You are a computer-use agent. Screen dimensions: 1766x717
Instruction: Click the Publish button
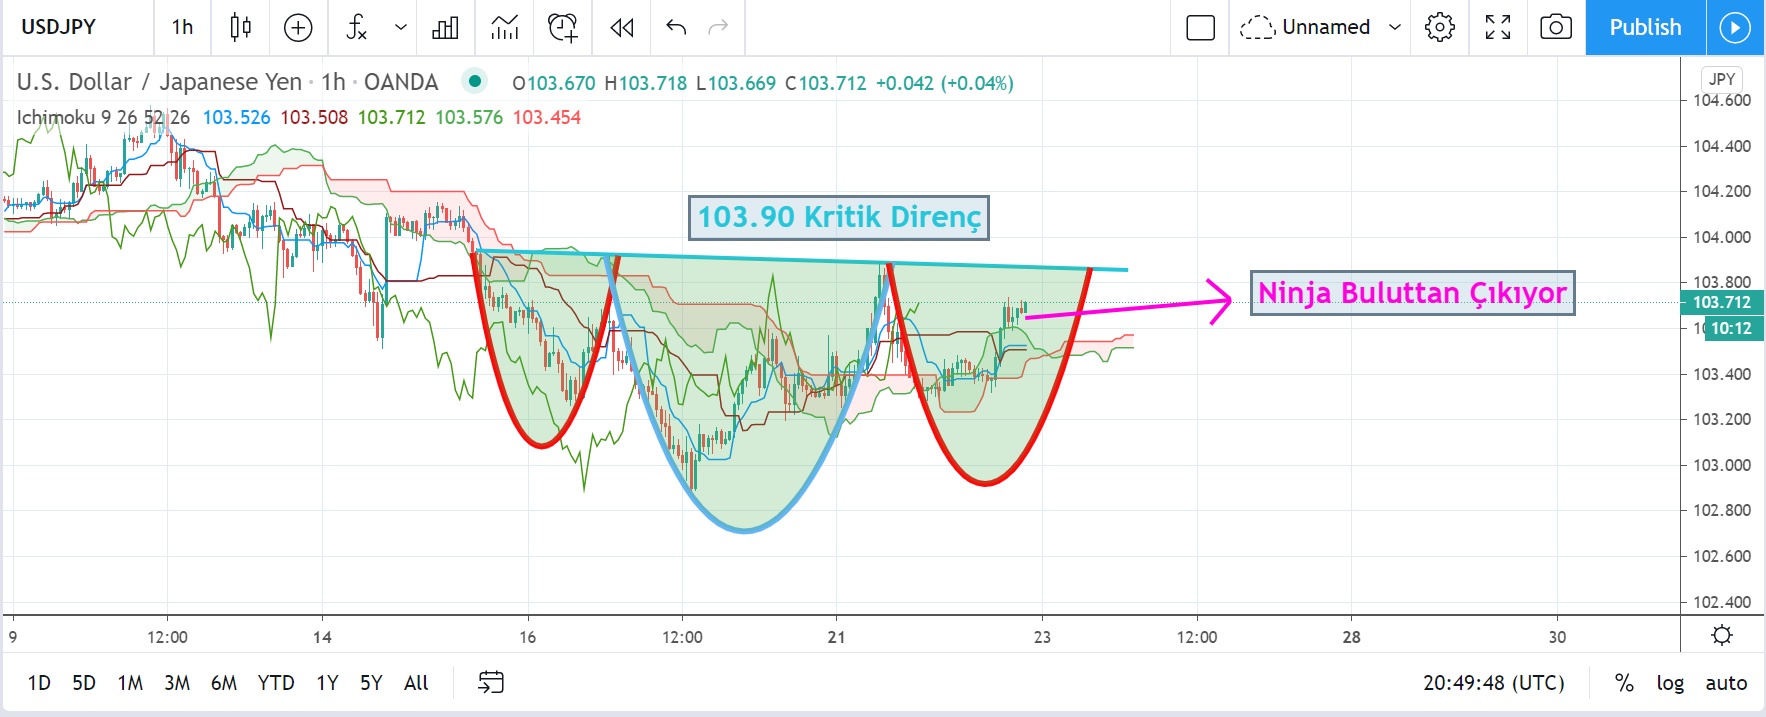[x=1645, y=27]
